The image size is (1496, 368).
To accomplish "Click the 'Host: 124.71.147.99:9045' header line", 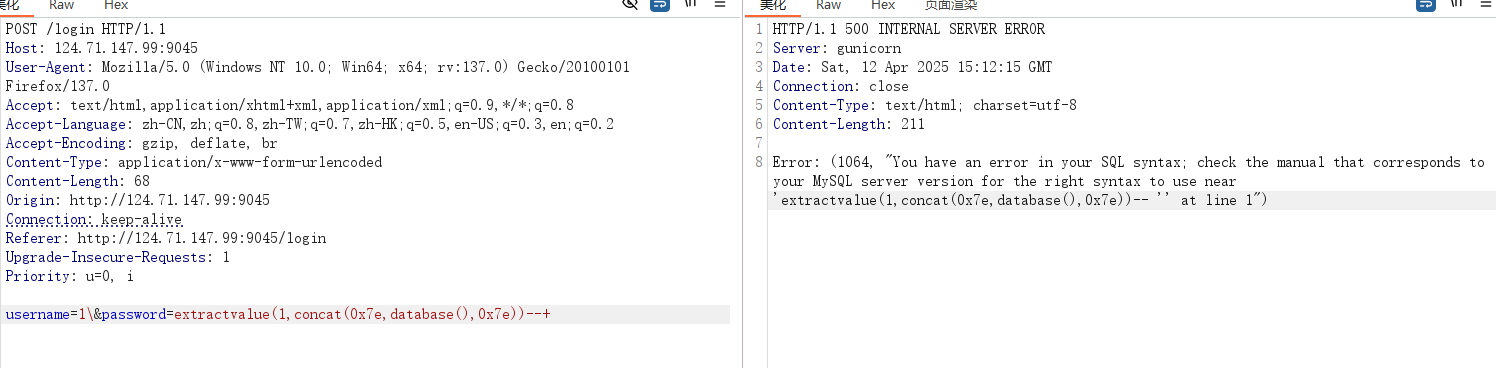I will tap(102, 48).
